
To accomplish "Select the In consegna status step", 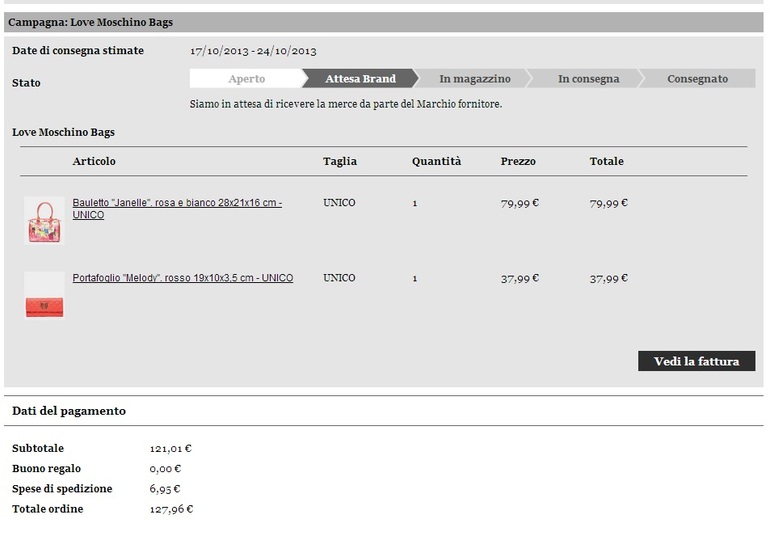I will tap(588, 79).
